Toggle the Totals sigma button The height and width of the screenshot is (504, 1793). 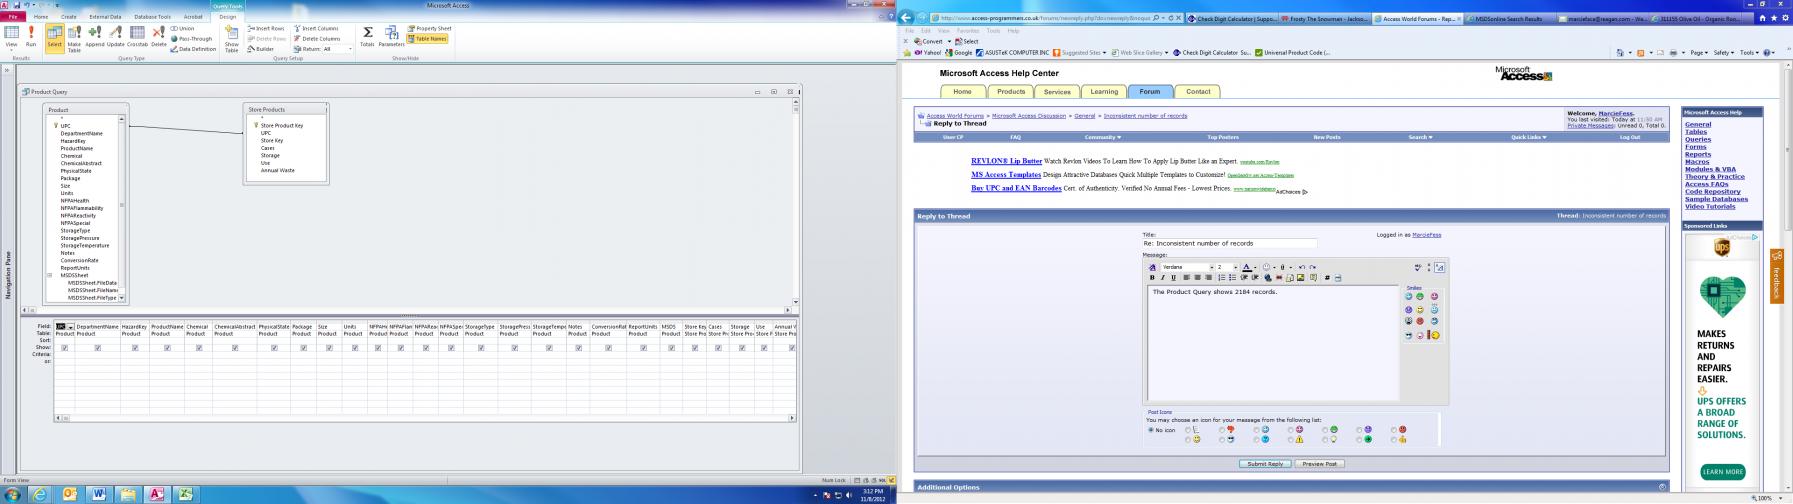[367, 37]
